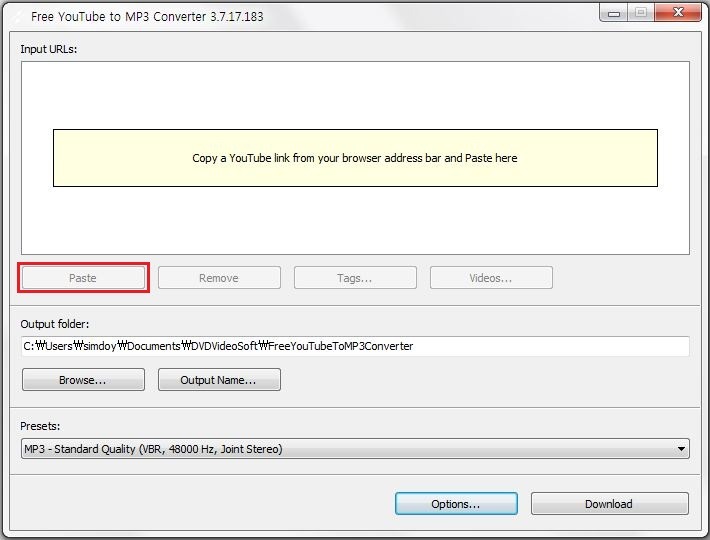Select the MP3 Standard Quality preset field

tap(340, 450)
